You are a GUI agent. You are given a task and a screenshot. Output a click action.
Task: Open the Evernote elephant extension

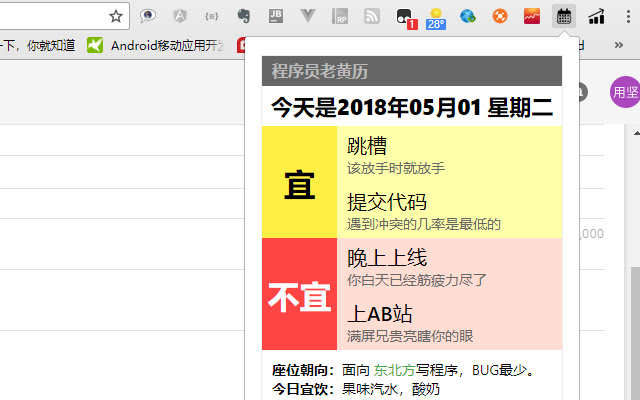pyautogui.click(x=244, y=16)
